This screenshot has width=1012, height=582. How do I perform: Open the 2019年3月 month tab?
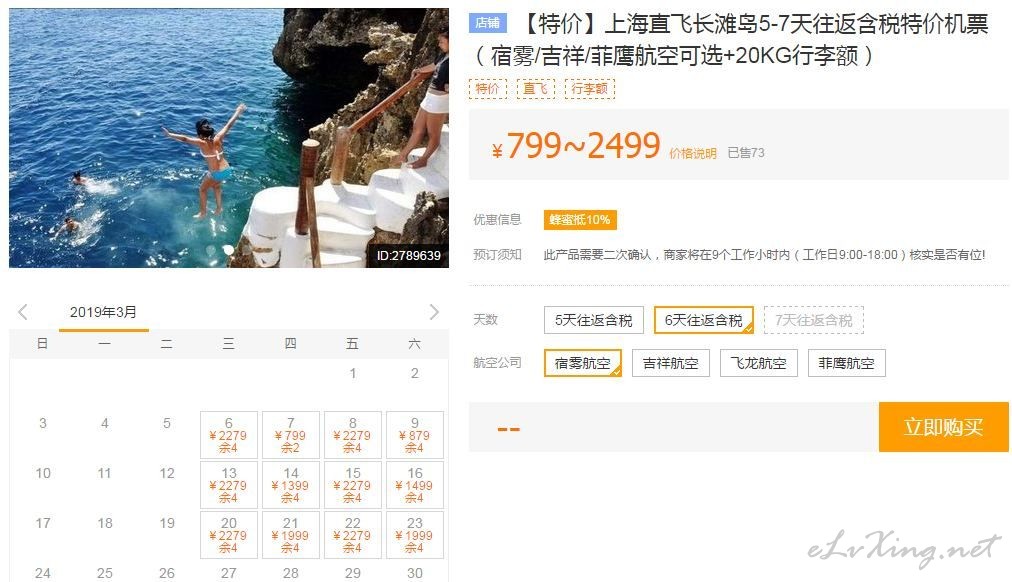pyautogui.click(x=103, y=313)
